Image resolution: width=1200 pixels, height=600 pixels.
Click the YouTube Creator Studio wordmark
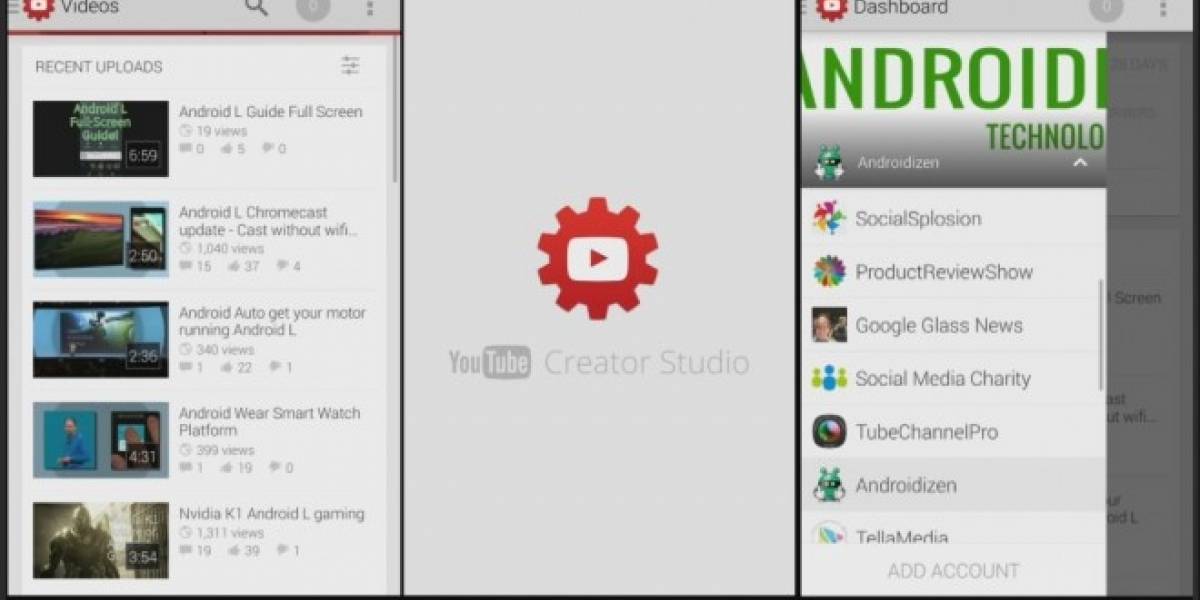598,362
